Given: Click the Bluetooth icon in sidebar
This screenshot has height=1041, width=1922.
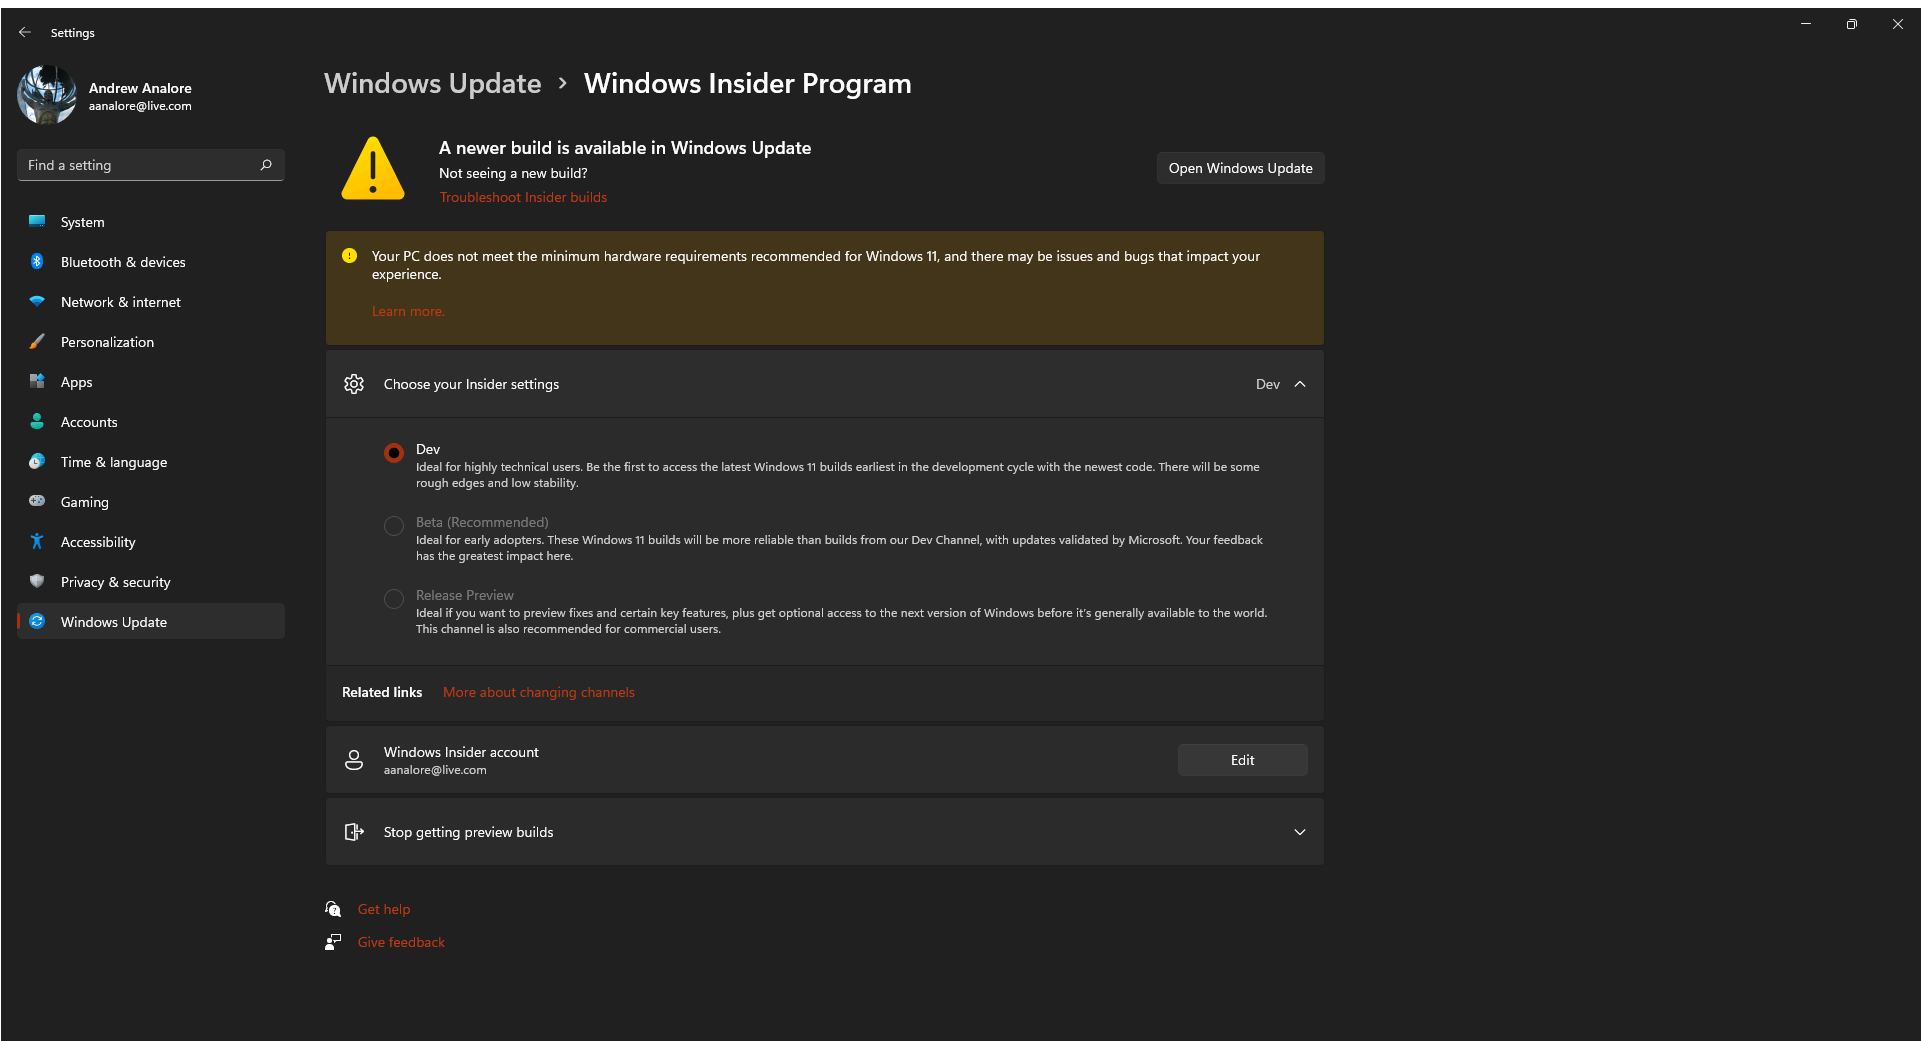Looking at the screenshot, I should pyautogui.click(x=37, y=261).
